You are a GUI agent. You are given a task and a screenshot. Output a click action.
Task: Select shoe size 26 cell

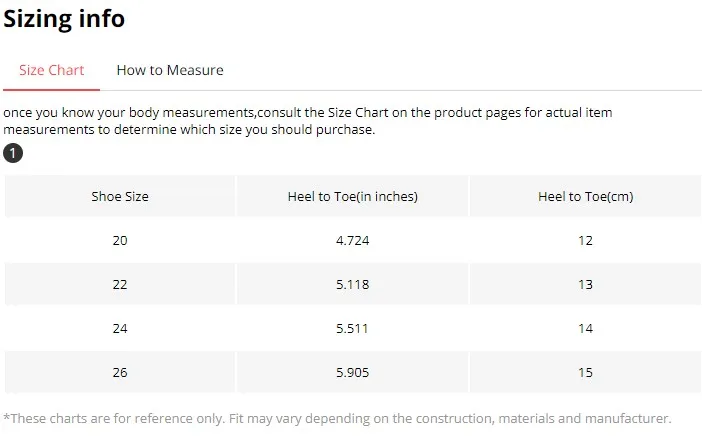[x=120, y=373]
